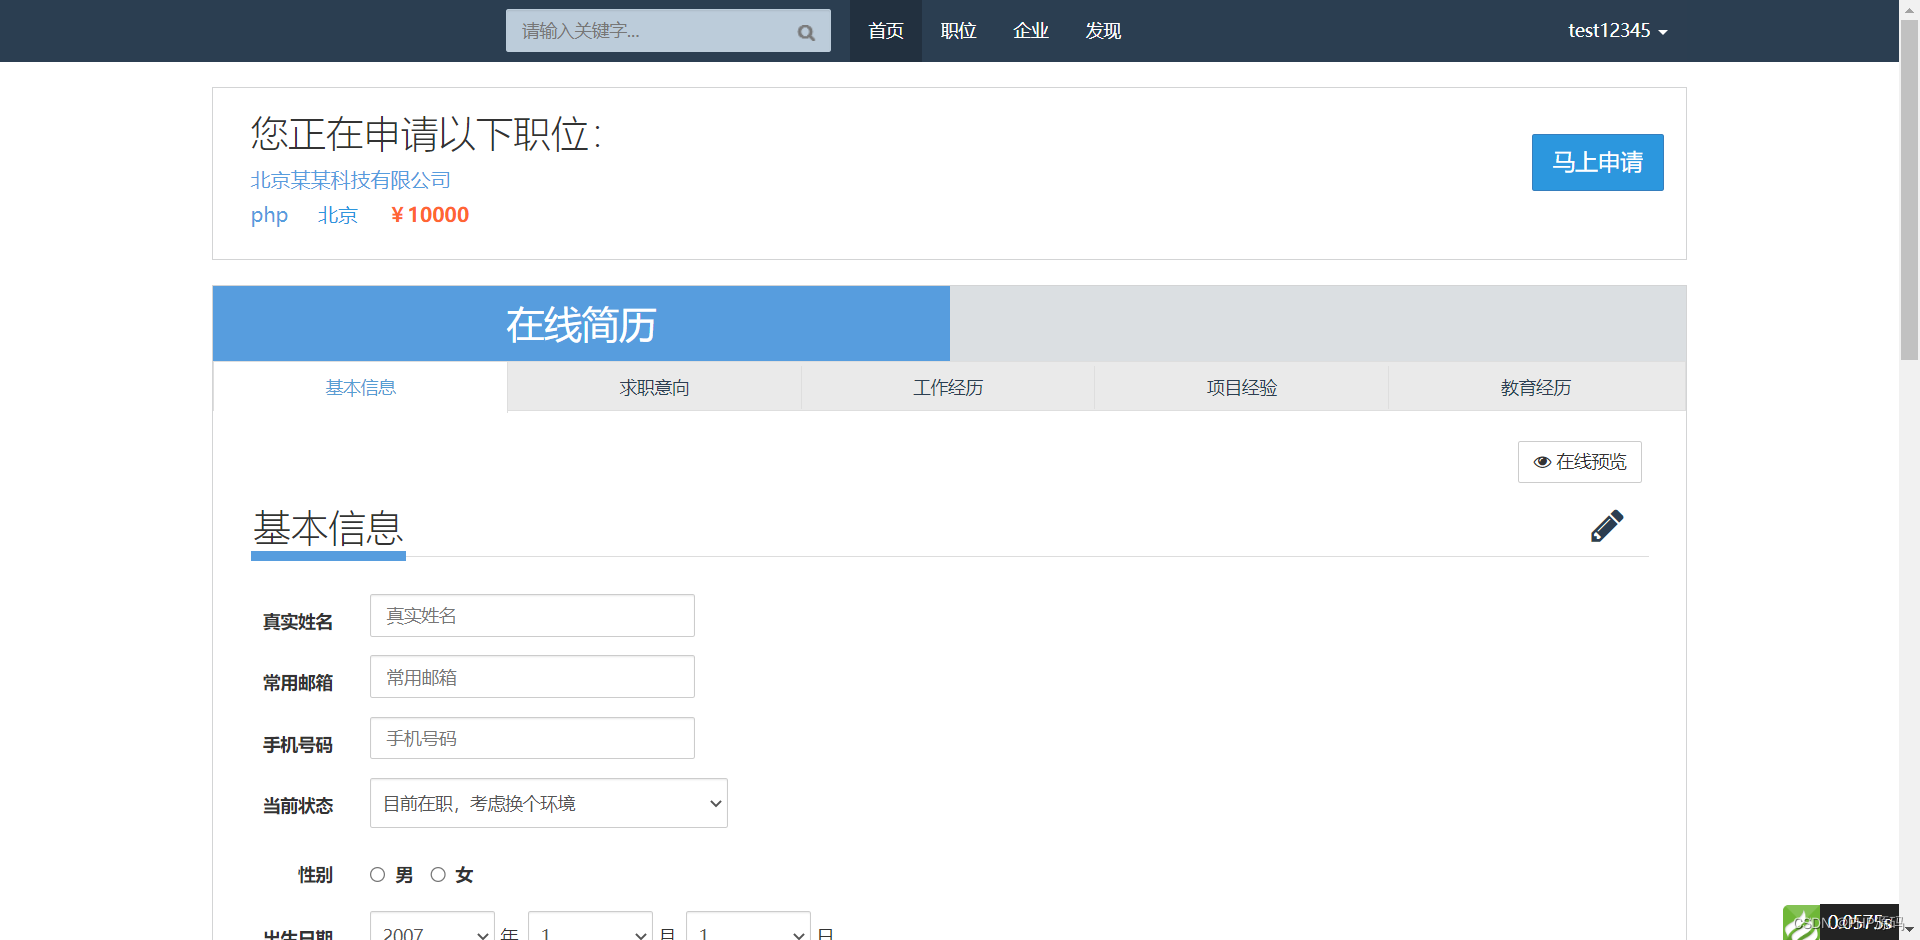The image size is (1920, 940).
Task: Click the 马上申请 button
Action: [x=1597, y=162]
